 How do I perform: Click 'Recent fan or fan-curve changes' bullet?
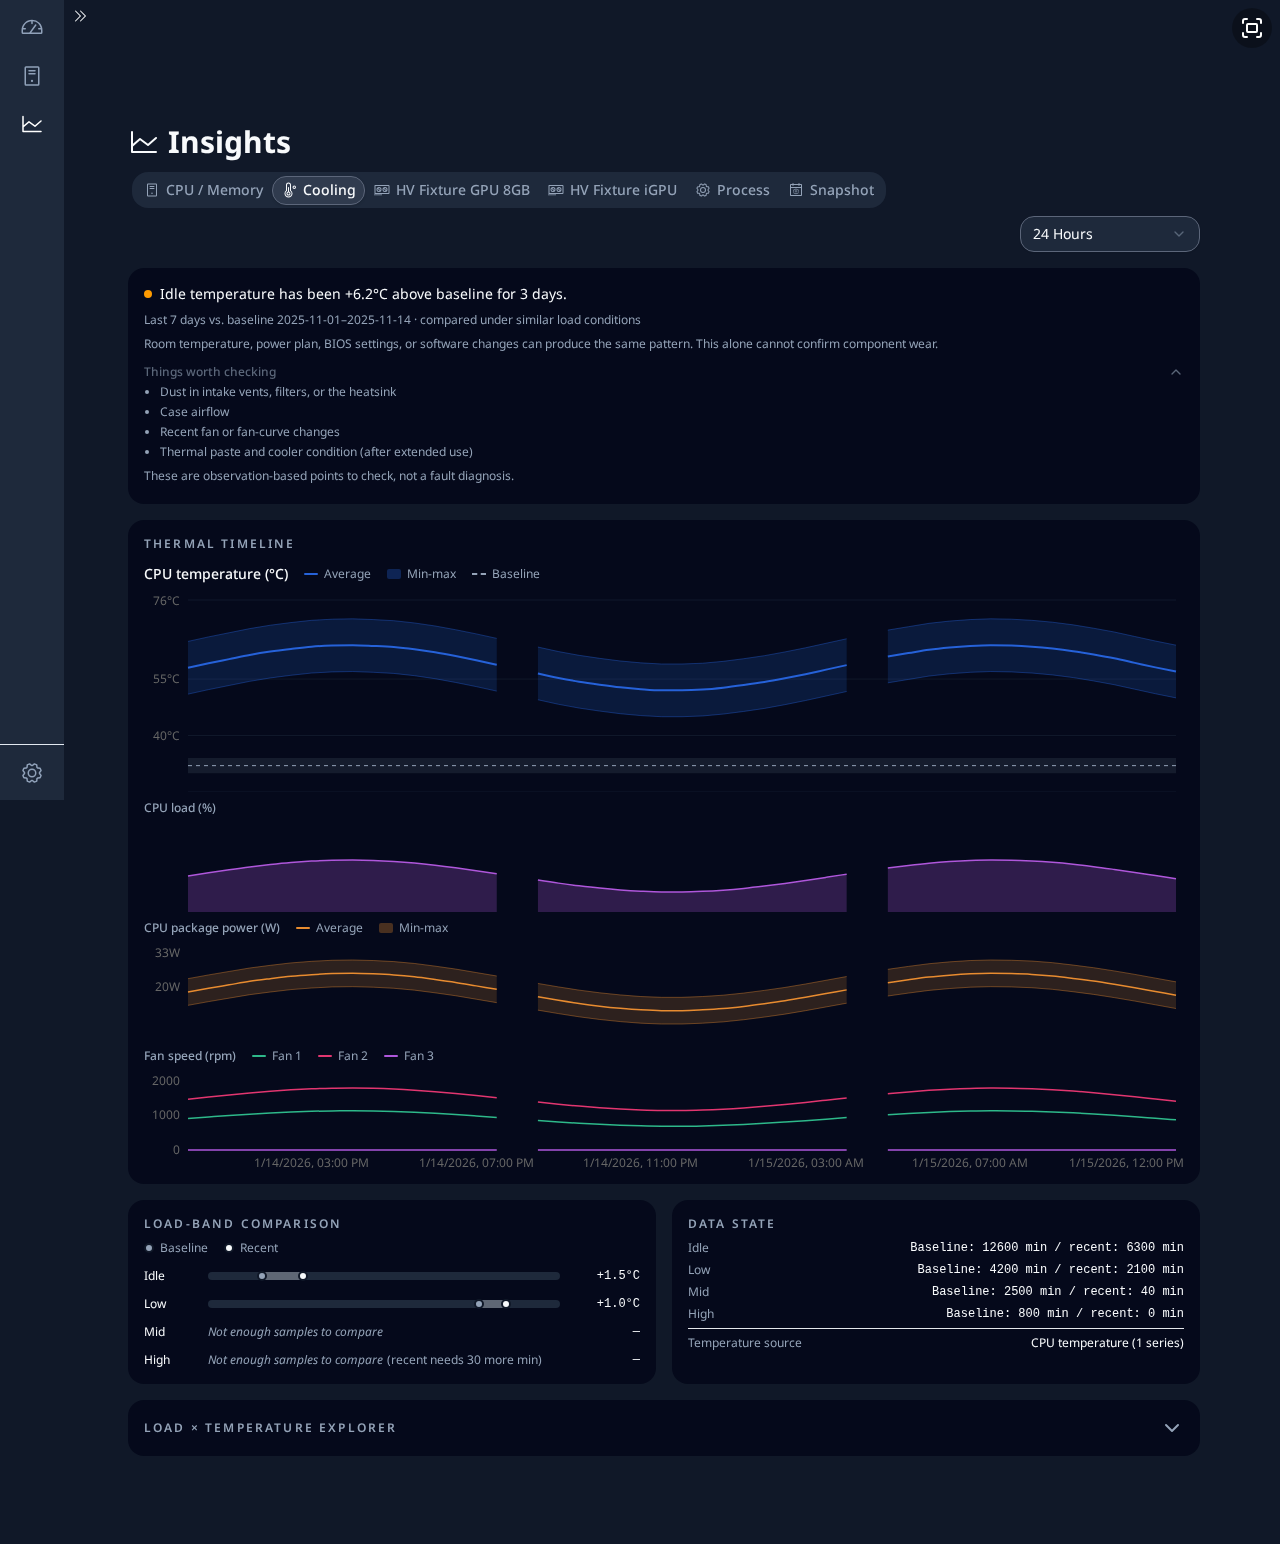[250, 432]
